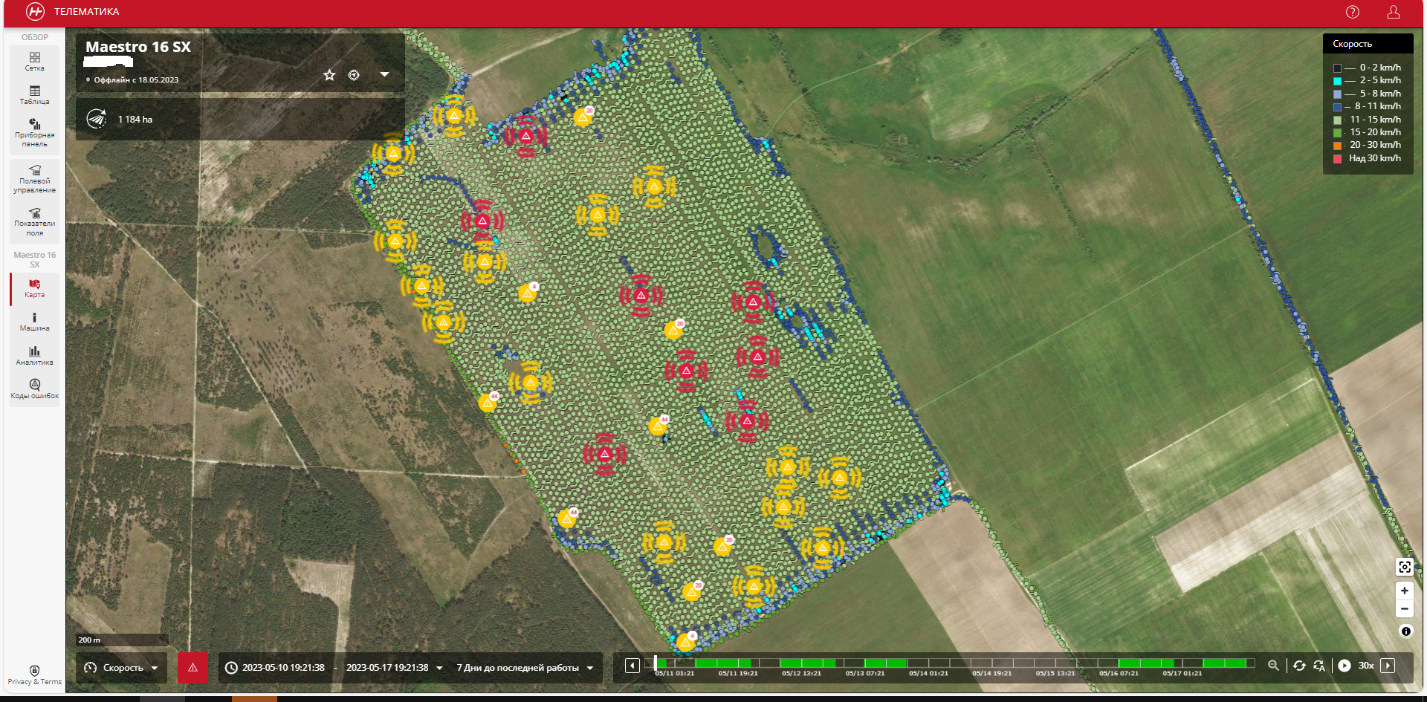1427x702 pixels.
Task: Click the 05/16 07:21 timeline label
Action: (x=1119, y=673)
